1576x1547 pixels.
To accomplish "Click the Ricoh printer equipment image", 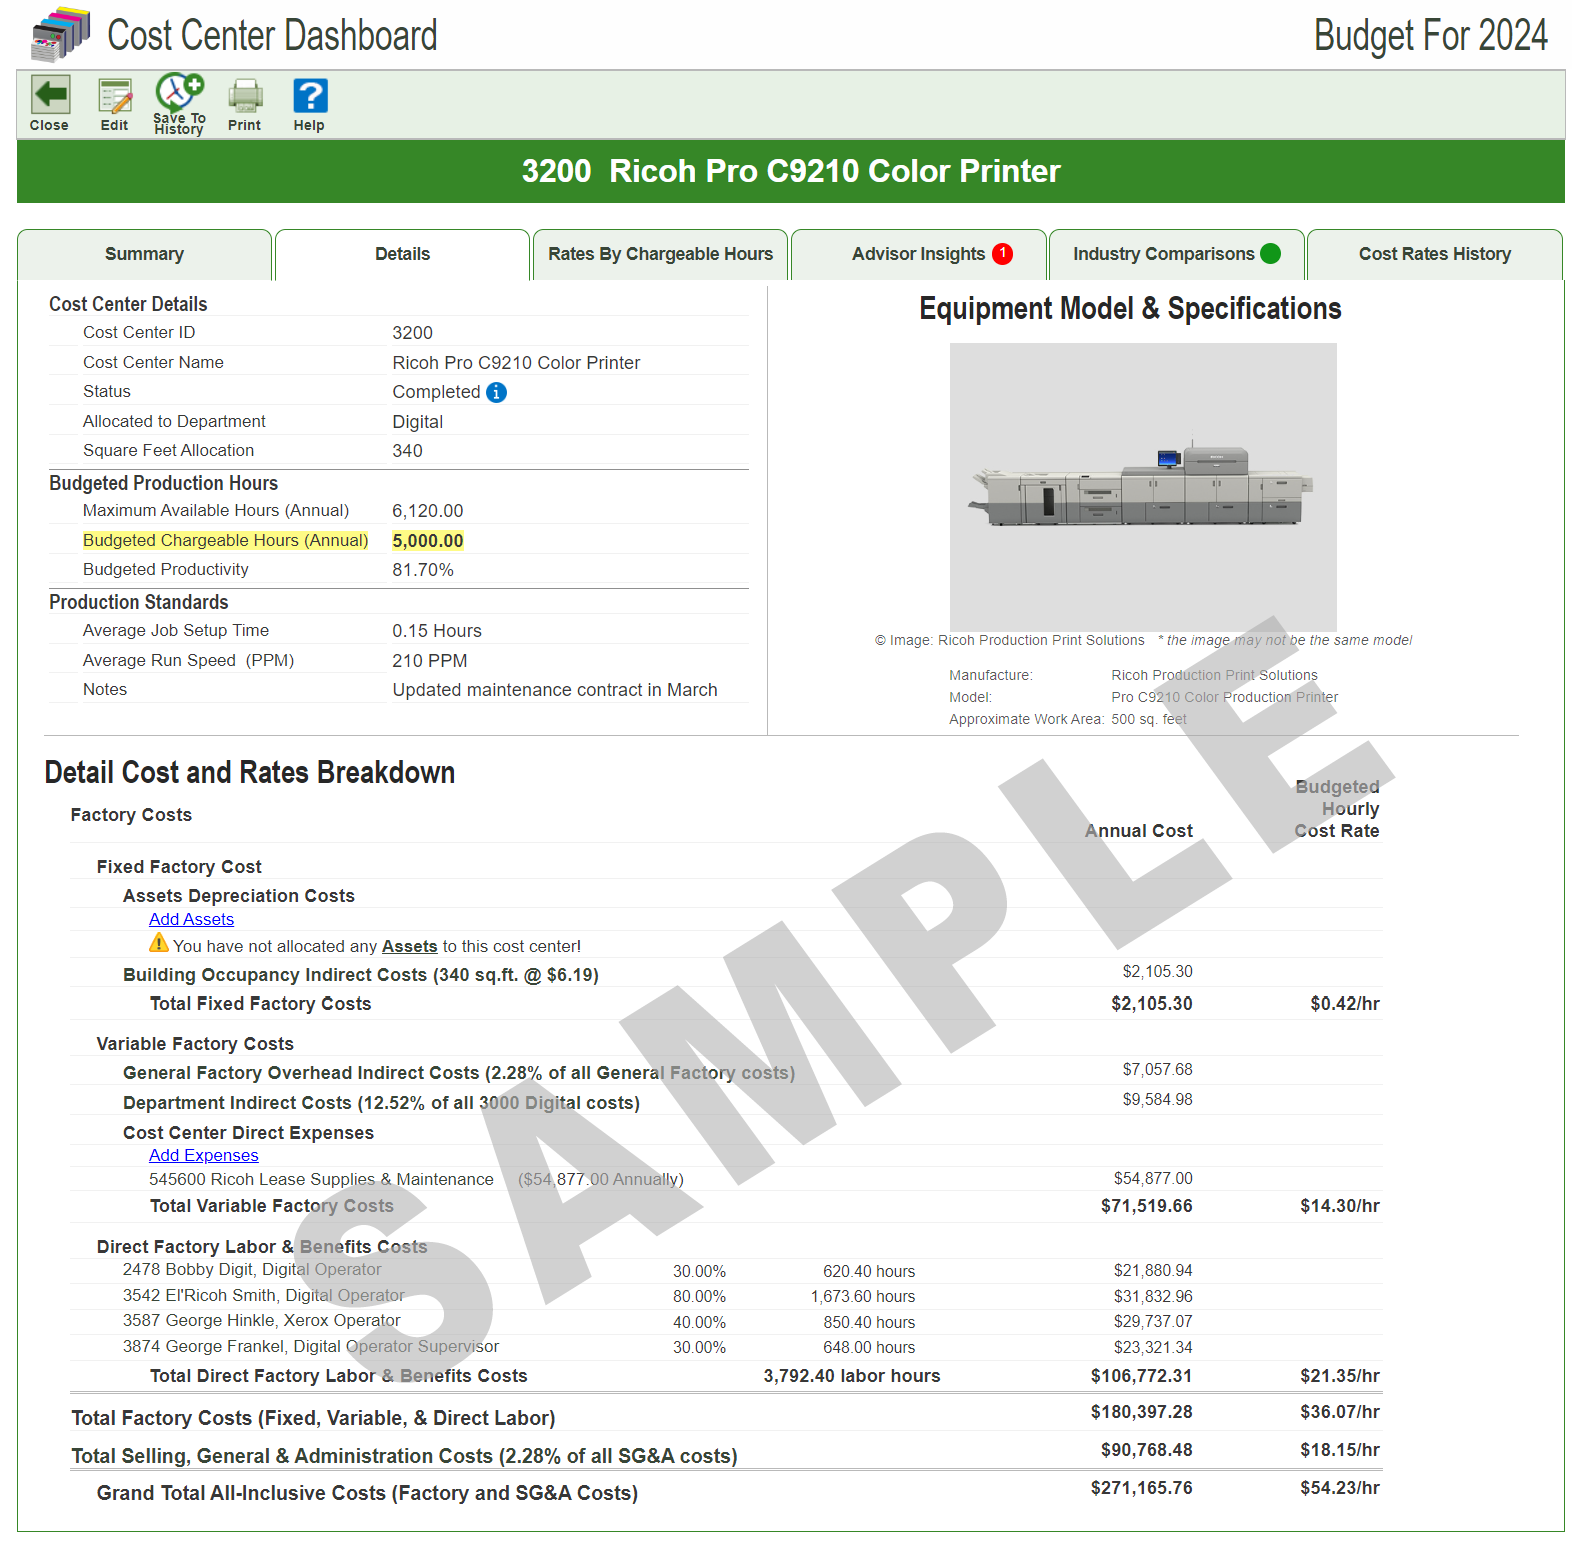I will coord(1143,487).
